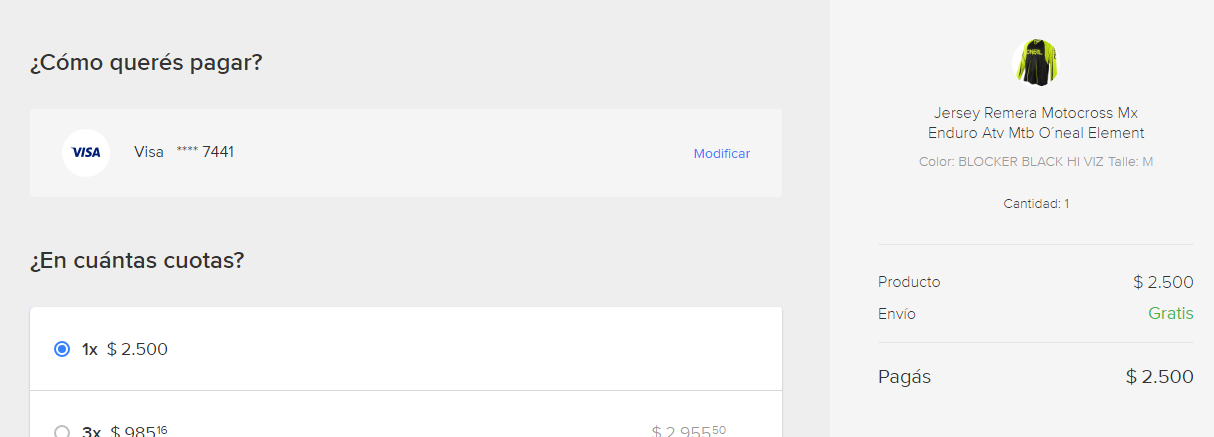Screen dimensions: 1214x437
Task: Click the Visa ending 7441 card text
Action: pyautogui.click(x=184, y=152)
